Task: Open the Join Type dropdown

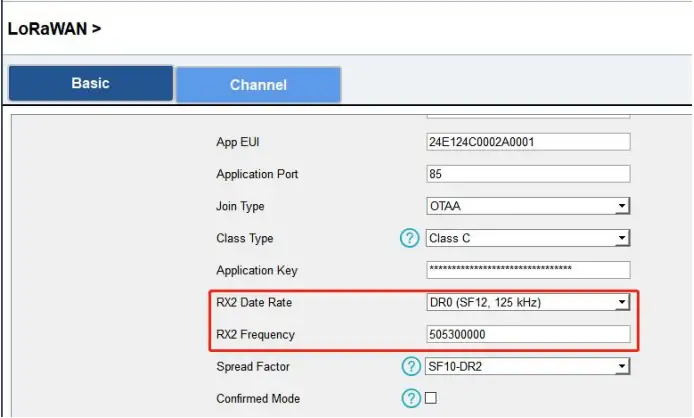Action: coord(528,206)
